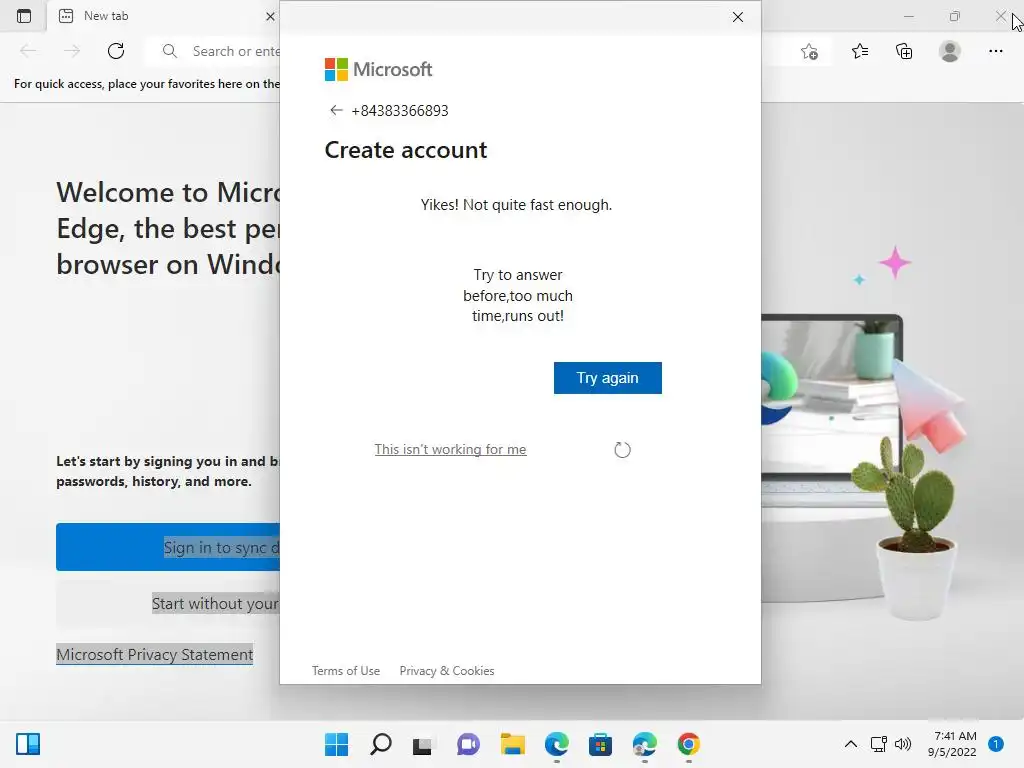Open Privacy & Cookies link
The image size is (1024, 768).
(447, 671)
